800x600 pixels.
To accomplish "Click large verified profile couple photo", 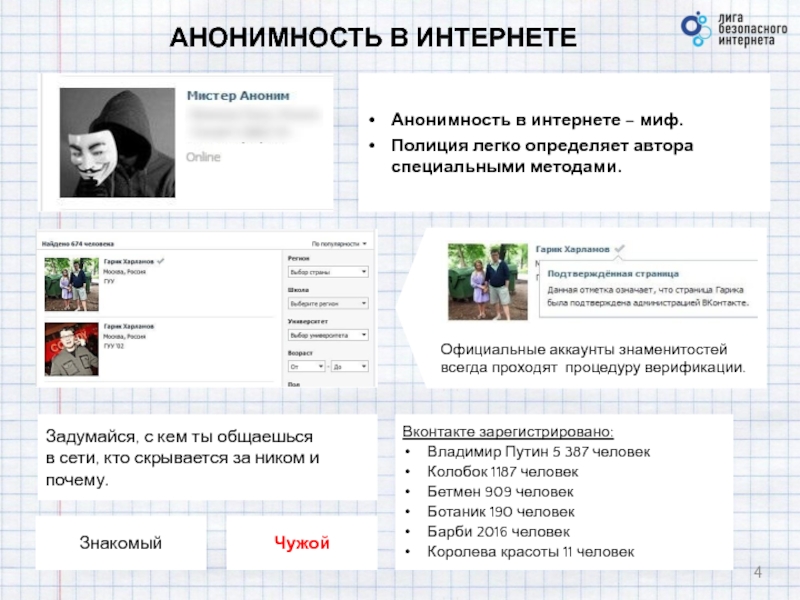I will (488, 282).
